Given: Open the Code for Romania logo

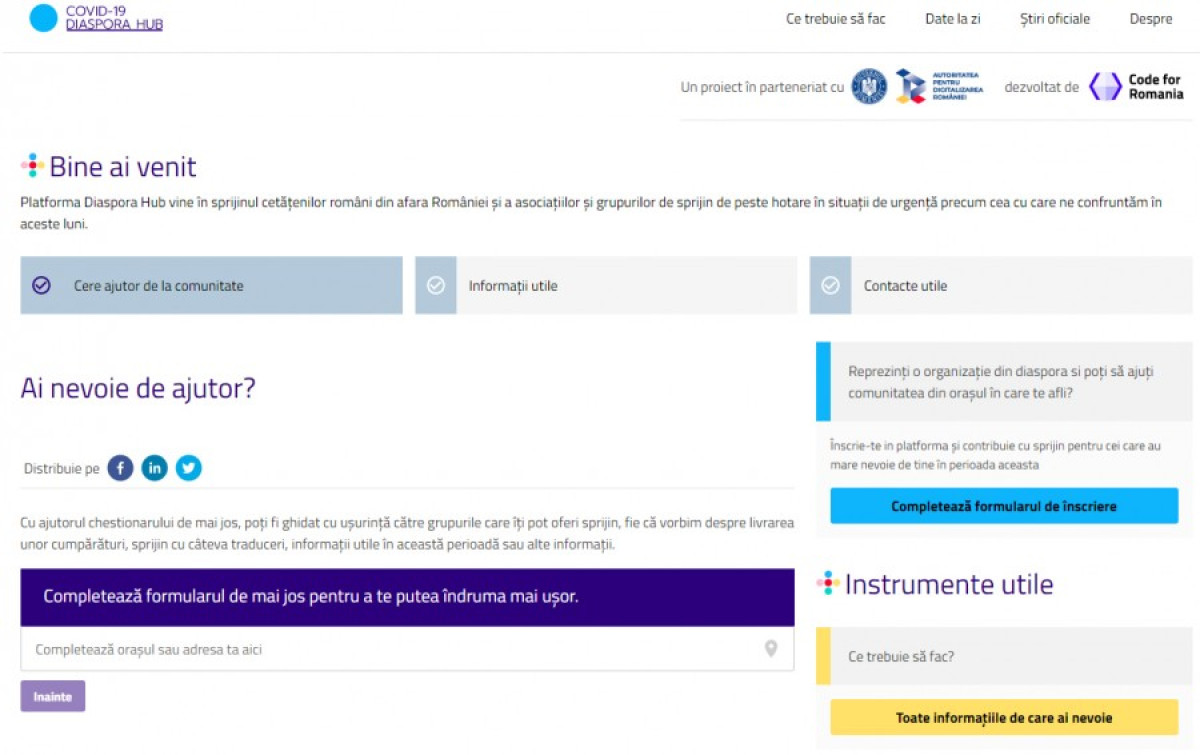Looking at the screenshot, I should [1136, 87].
